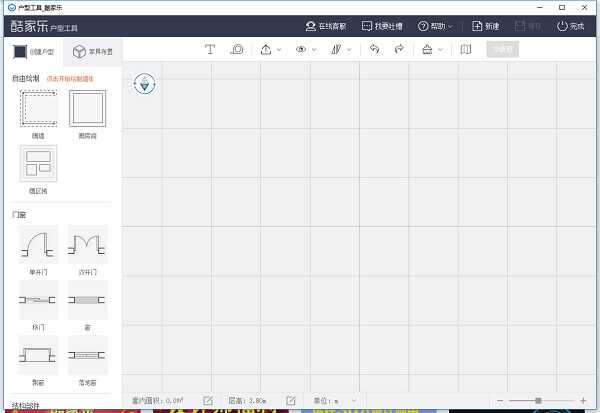This screenshot has width=600, height=413.
Task: Open the eye visibility options dropdown
Action: (x=305, y=49)
